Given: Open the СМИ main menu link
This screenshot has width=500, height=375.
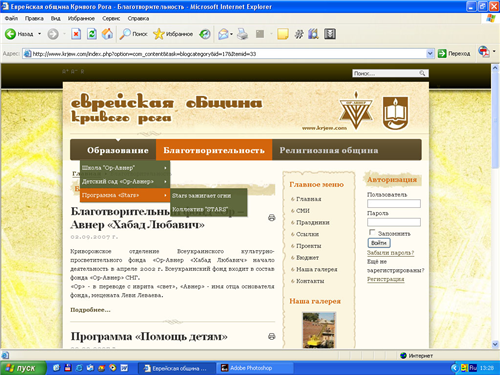Looking at the screenshot, I should pos(303,211).
